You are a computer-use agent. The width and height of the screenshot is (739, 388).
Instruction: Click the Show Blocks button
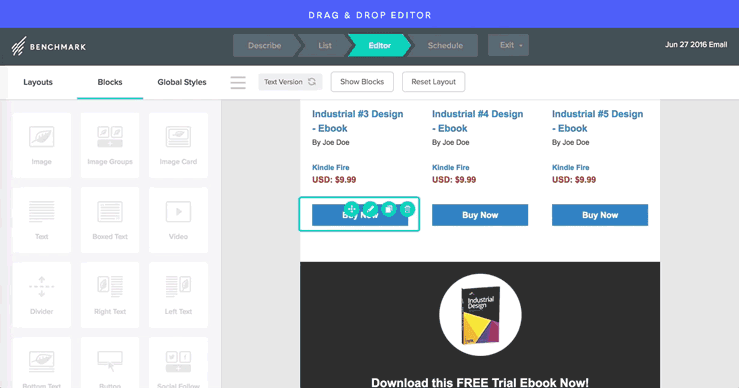362,82
